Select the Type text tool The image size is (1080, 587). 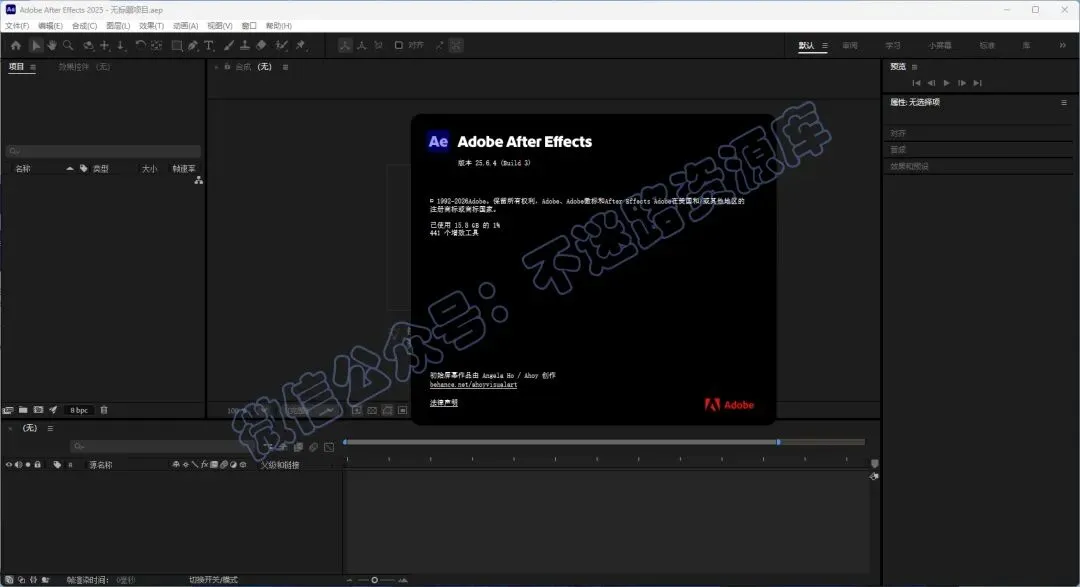pyautogui.click(x=209, y=45)
